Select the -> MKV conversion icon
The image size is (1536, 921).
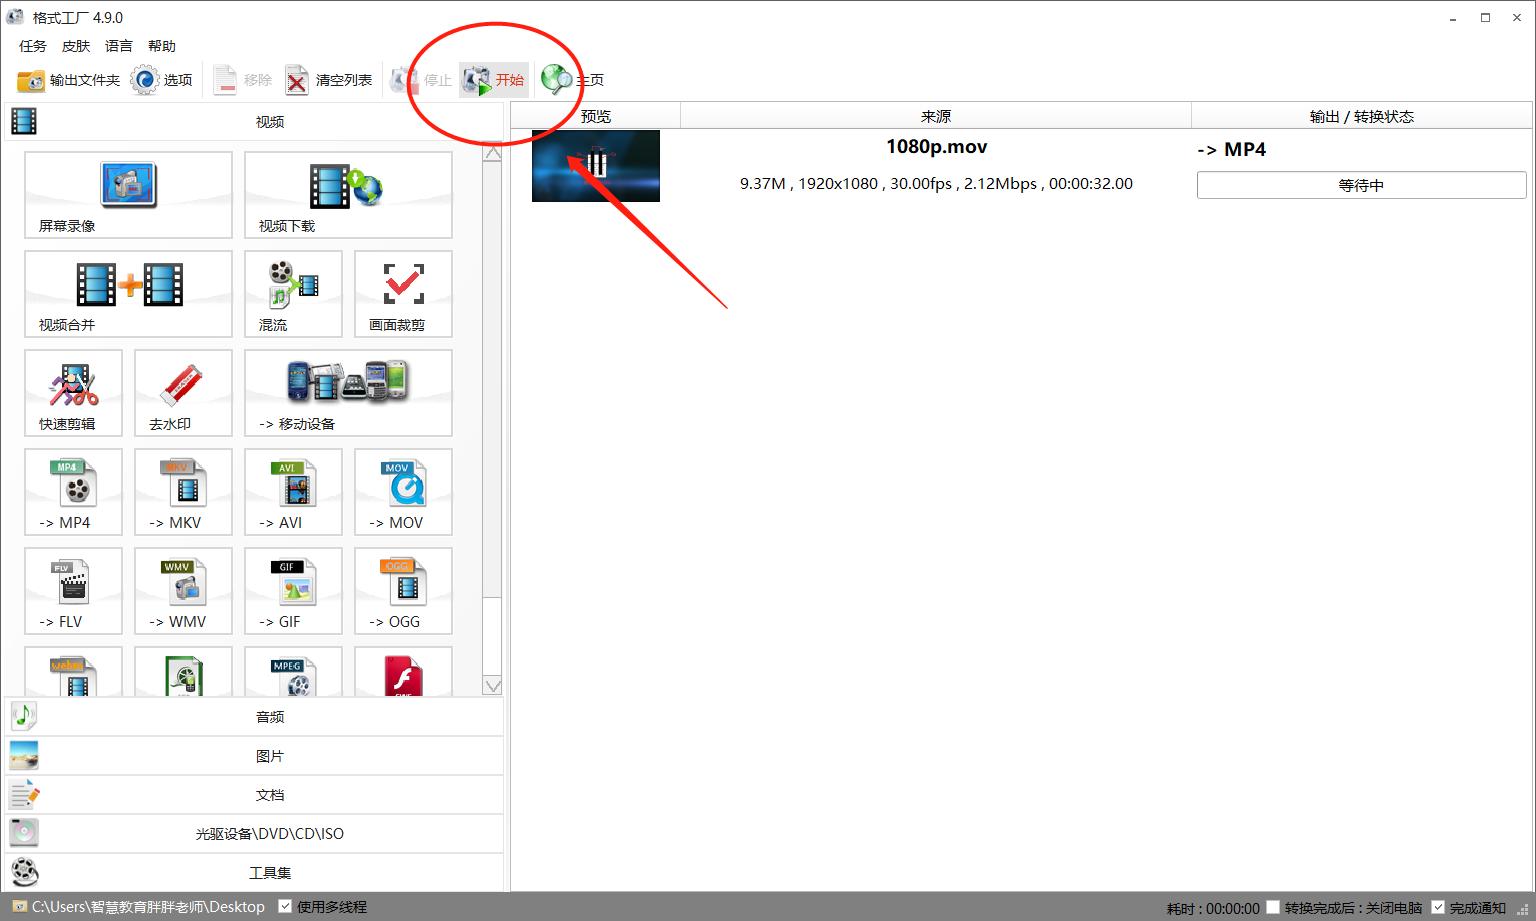pos(183,492)
